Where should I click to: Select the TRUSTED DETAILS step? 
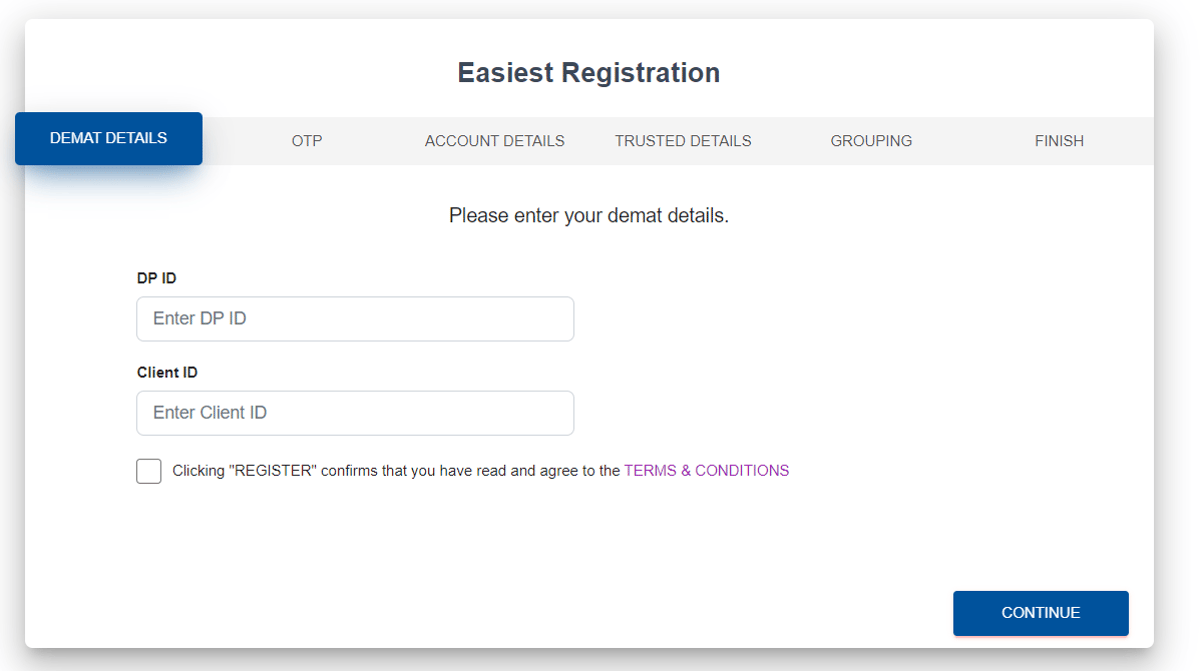pos(683,140)
